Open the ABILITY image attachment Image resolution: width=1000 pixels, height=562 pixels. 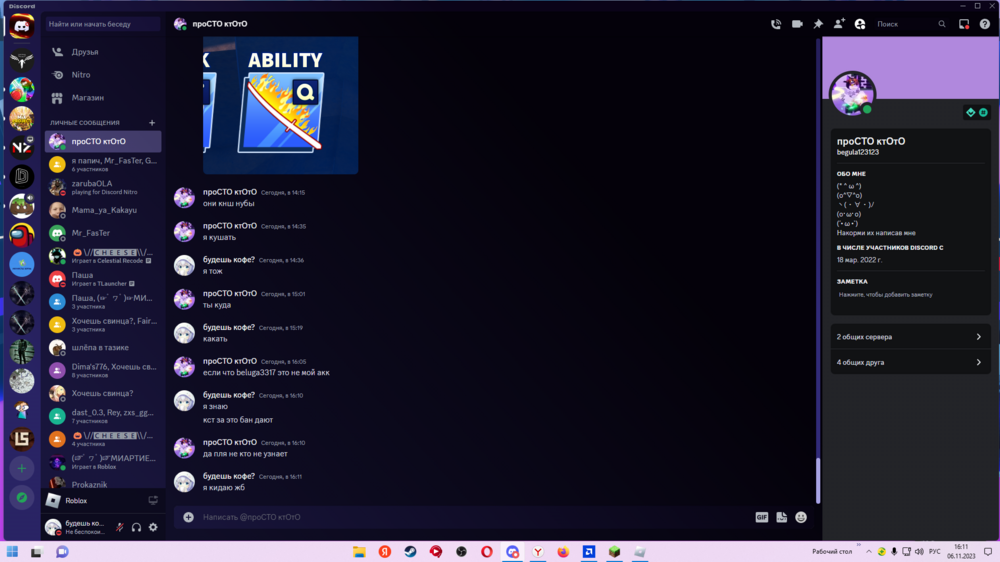point(281,105)
